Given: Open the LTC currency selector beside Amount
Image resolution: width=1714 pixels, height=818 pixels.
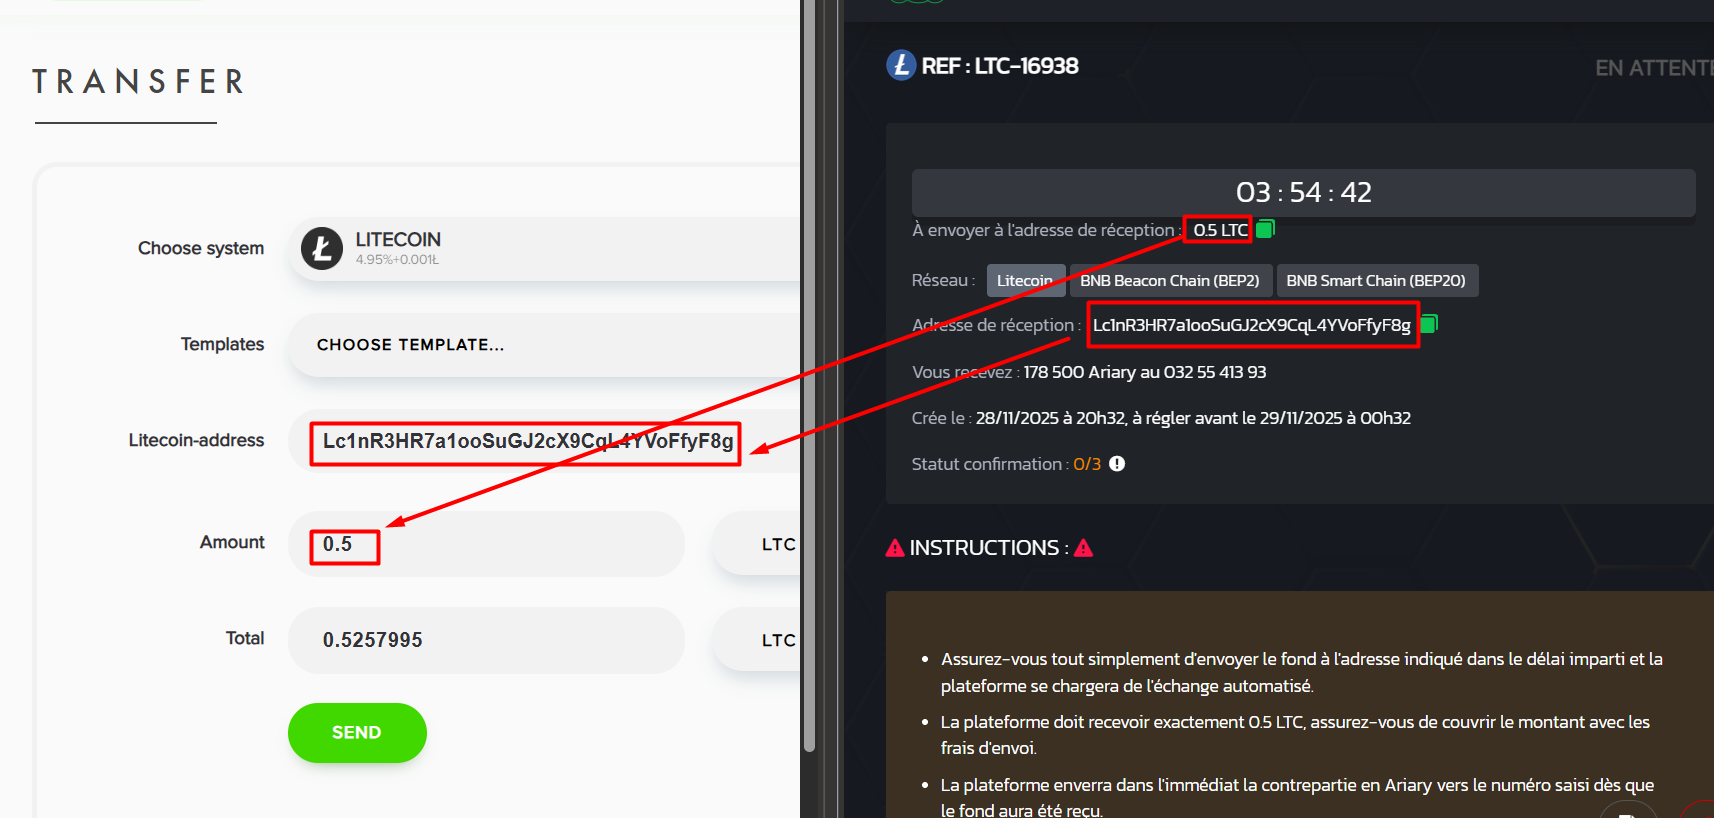Looking at the screenshot, I should pyautogui.click(x=757, y=544).
